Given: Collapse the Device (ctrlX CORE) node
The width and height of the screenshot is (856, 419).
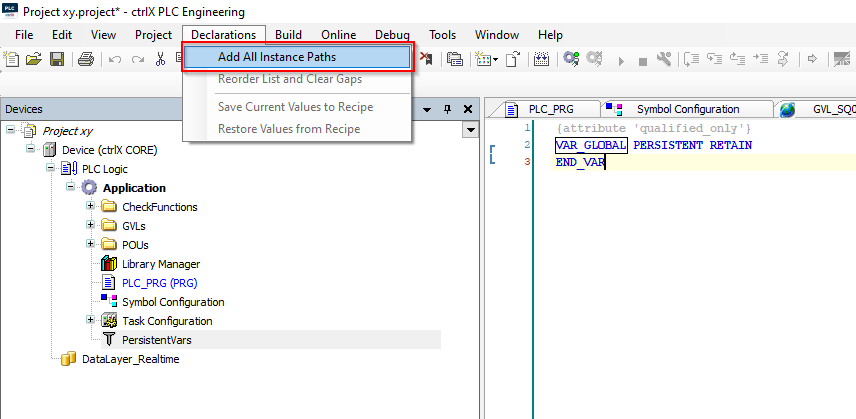Looking at the screenshot, I should tap(31, 149).
